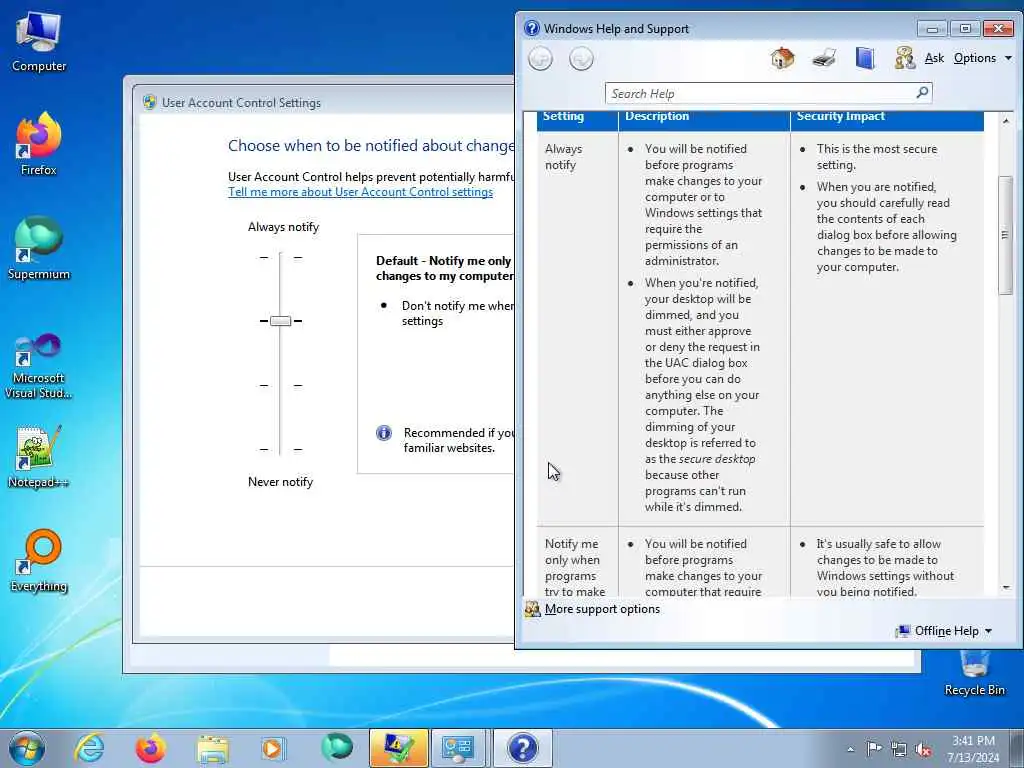Click the Ask label in Help toolbar

[x=934, y=58]
